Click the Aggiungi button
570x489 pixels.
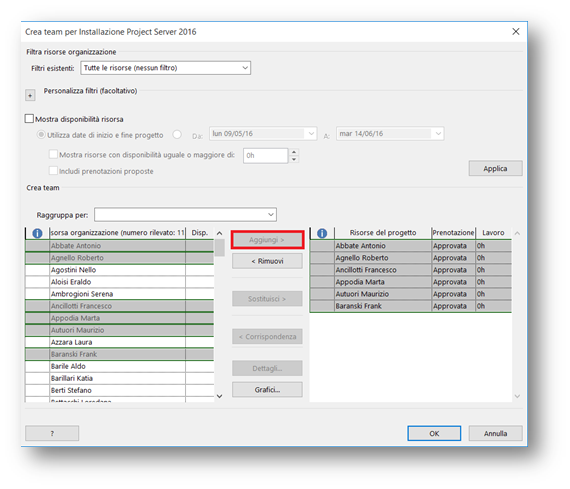pos(267,240)
